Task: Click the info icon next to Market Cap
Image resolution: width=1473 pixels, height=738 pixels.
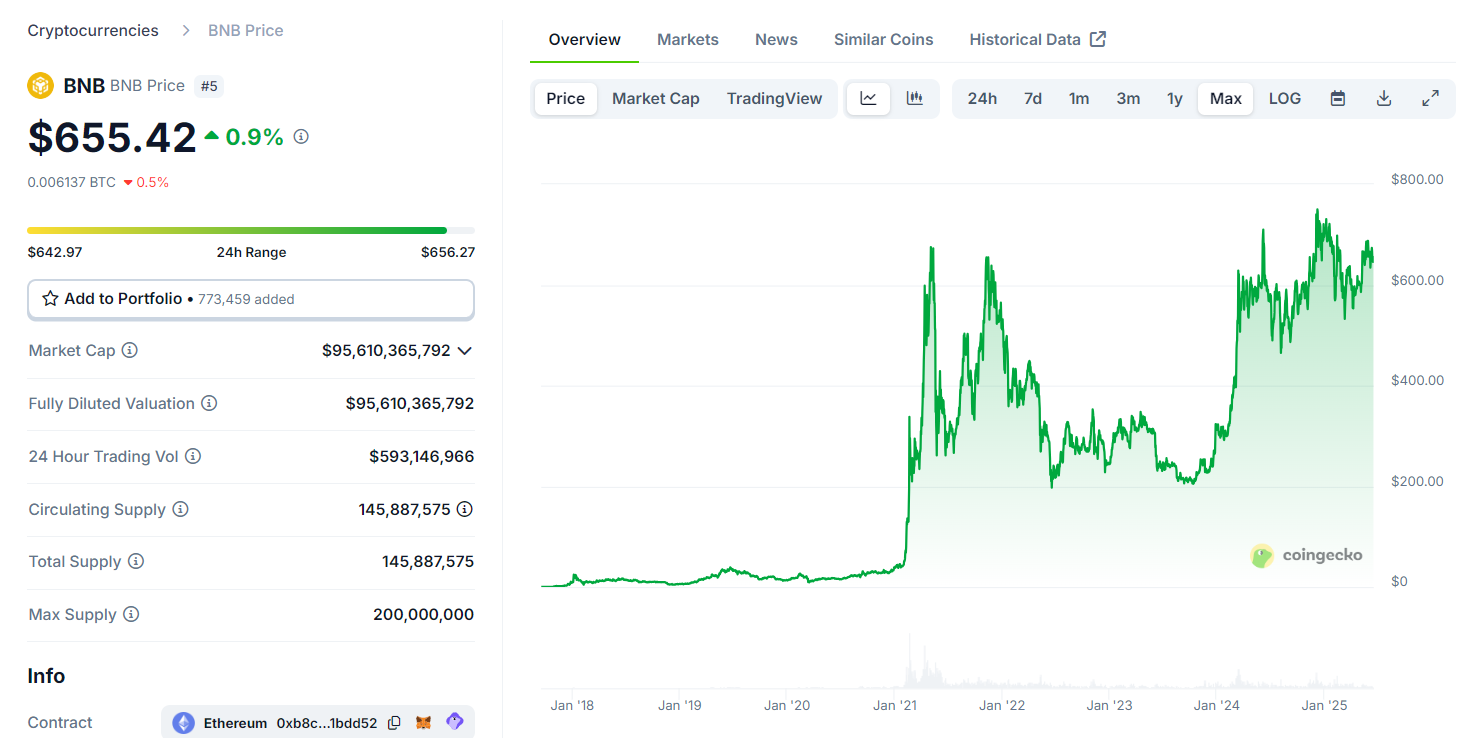Action: tap(130, 351)
